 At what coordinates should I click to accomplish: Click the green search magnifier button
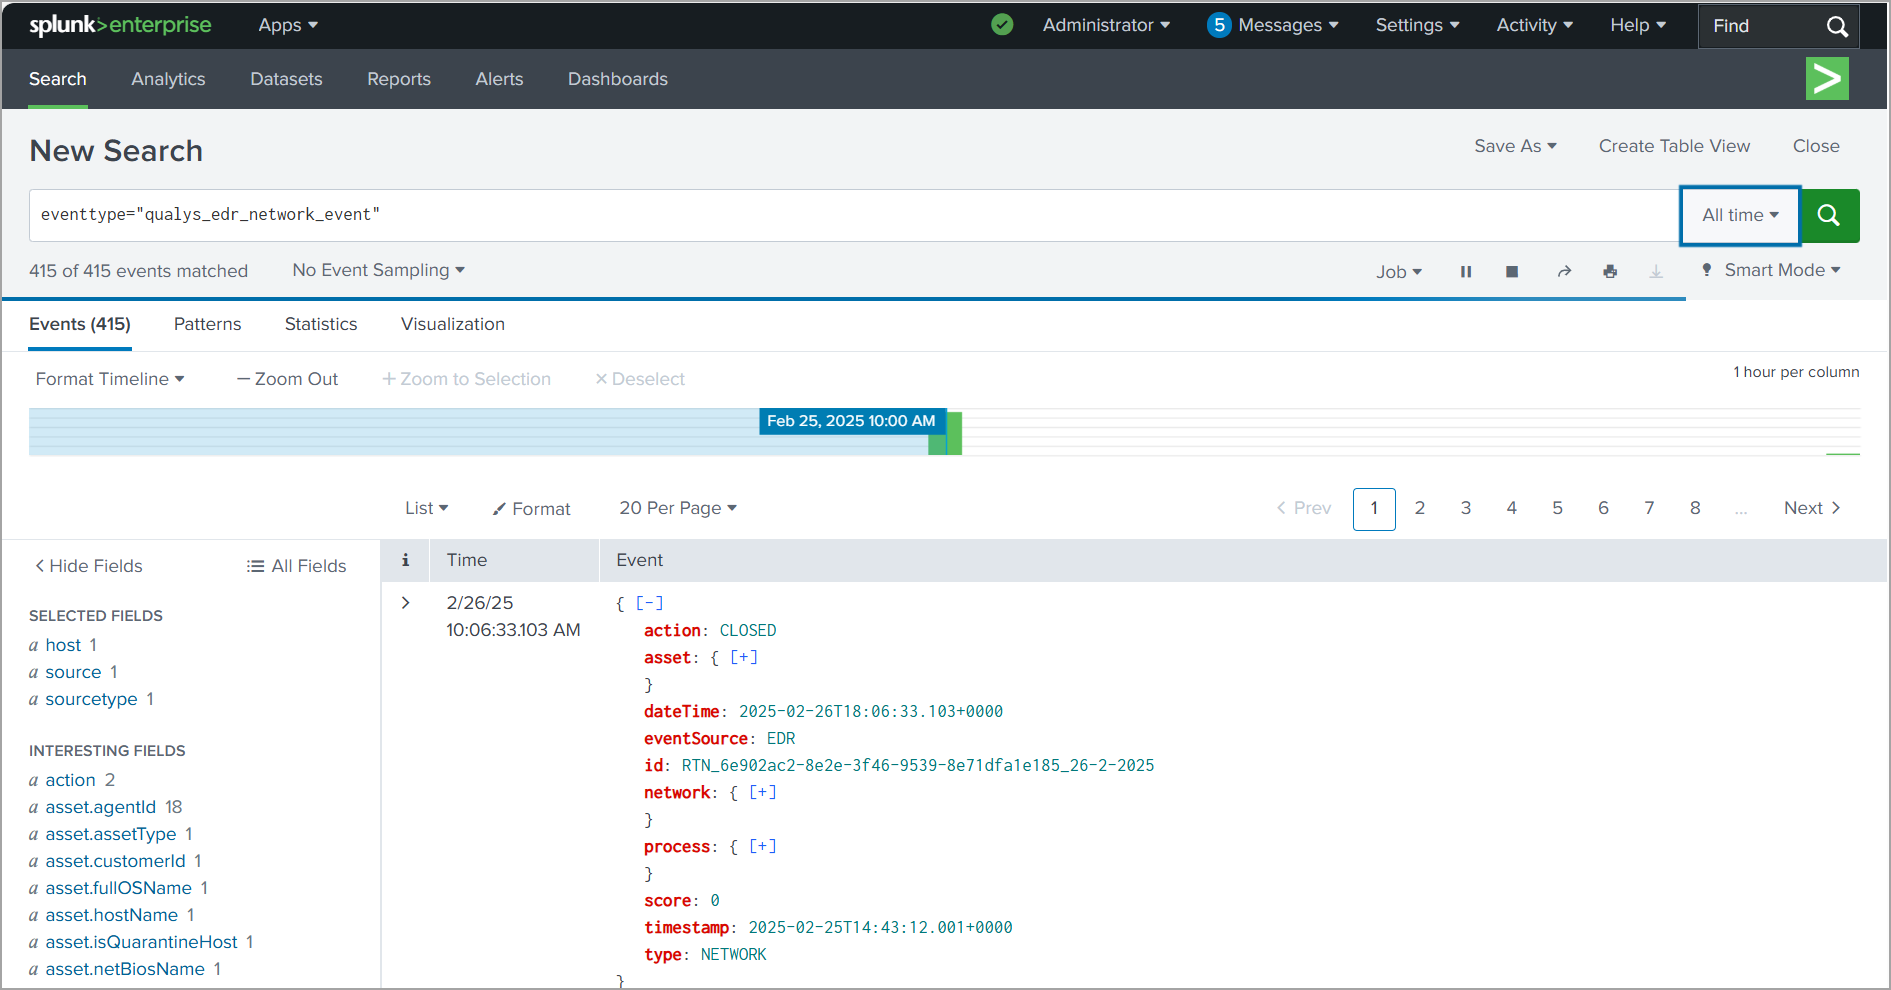point(1829,215)
